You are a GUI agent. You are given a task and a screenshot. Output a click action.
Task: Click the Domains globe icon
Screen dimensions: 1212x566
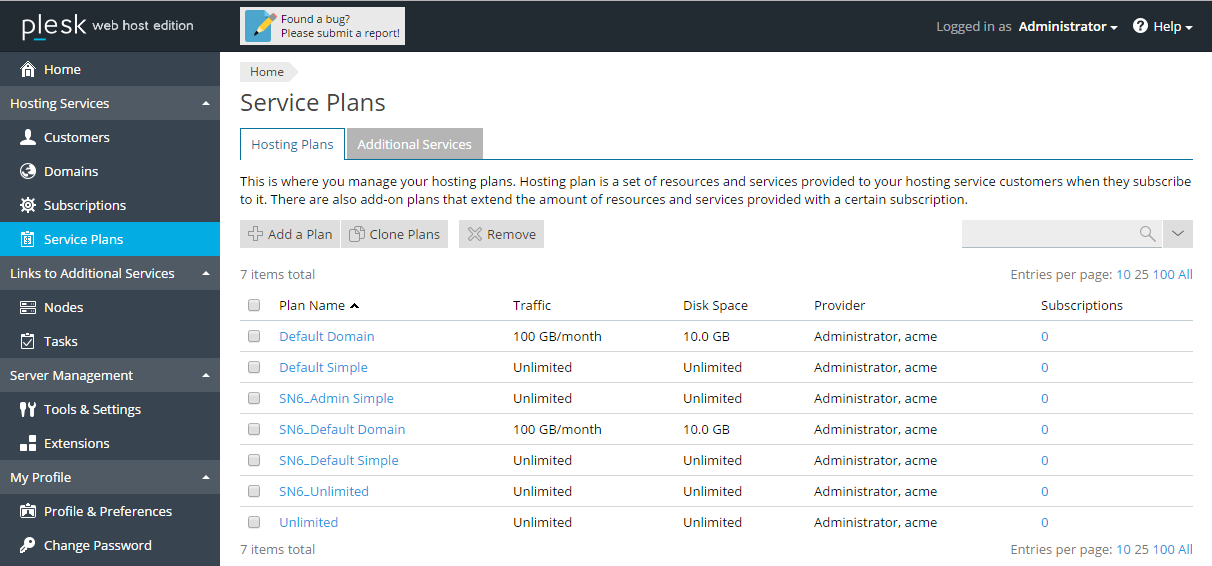pos(28,171)
